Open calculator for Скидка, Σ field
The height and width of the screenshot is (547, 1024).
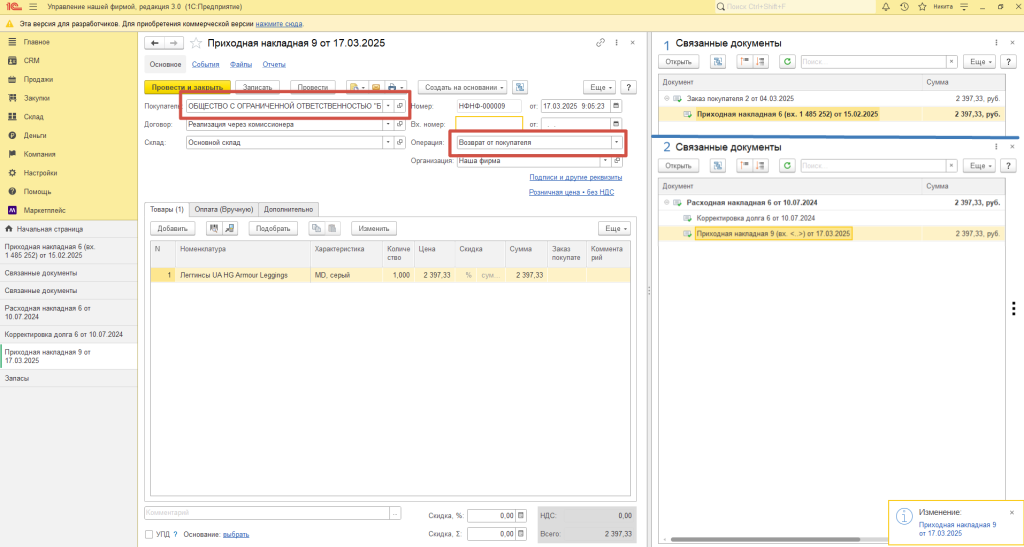[x=521, y=534]
